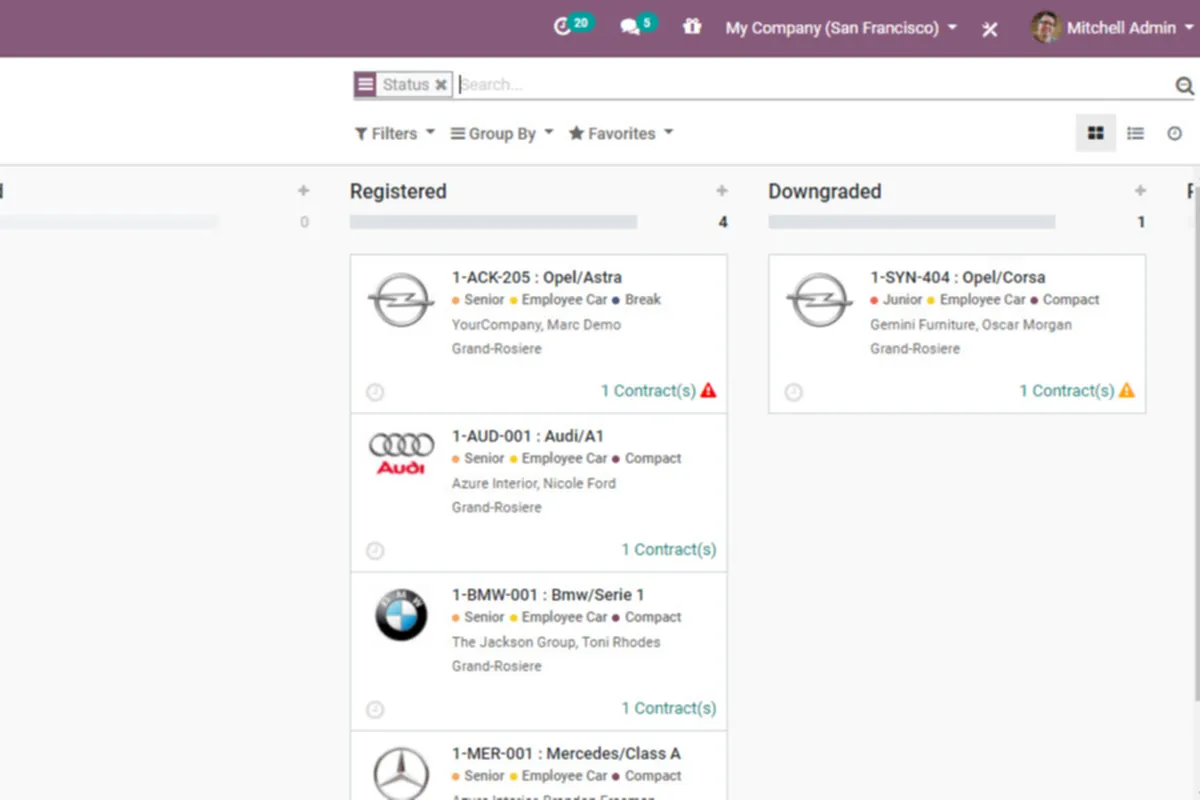Click the search magnifier icon
The width and height of the screenshot is (1200, 800).
[x=1185, y=86]
